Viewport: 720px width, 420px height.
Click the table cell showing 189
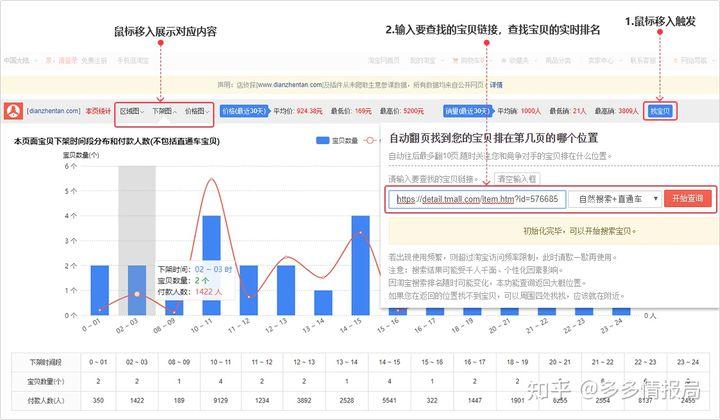179,400
